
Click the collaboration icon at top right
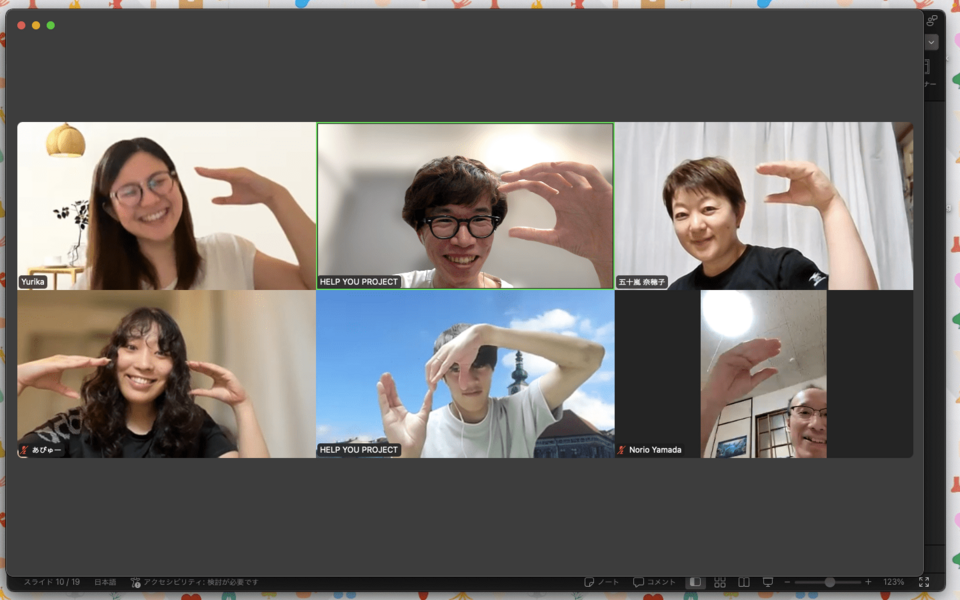tap(932, 20)
